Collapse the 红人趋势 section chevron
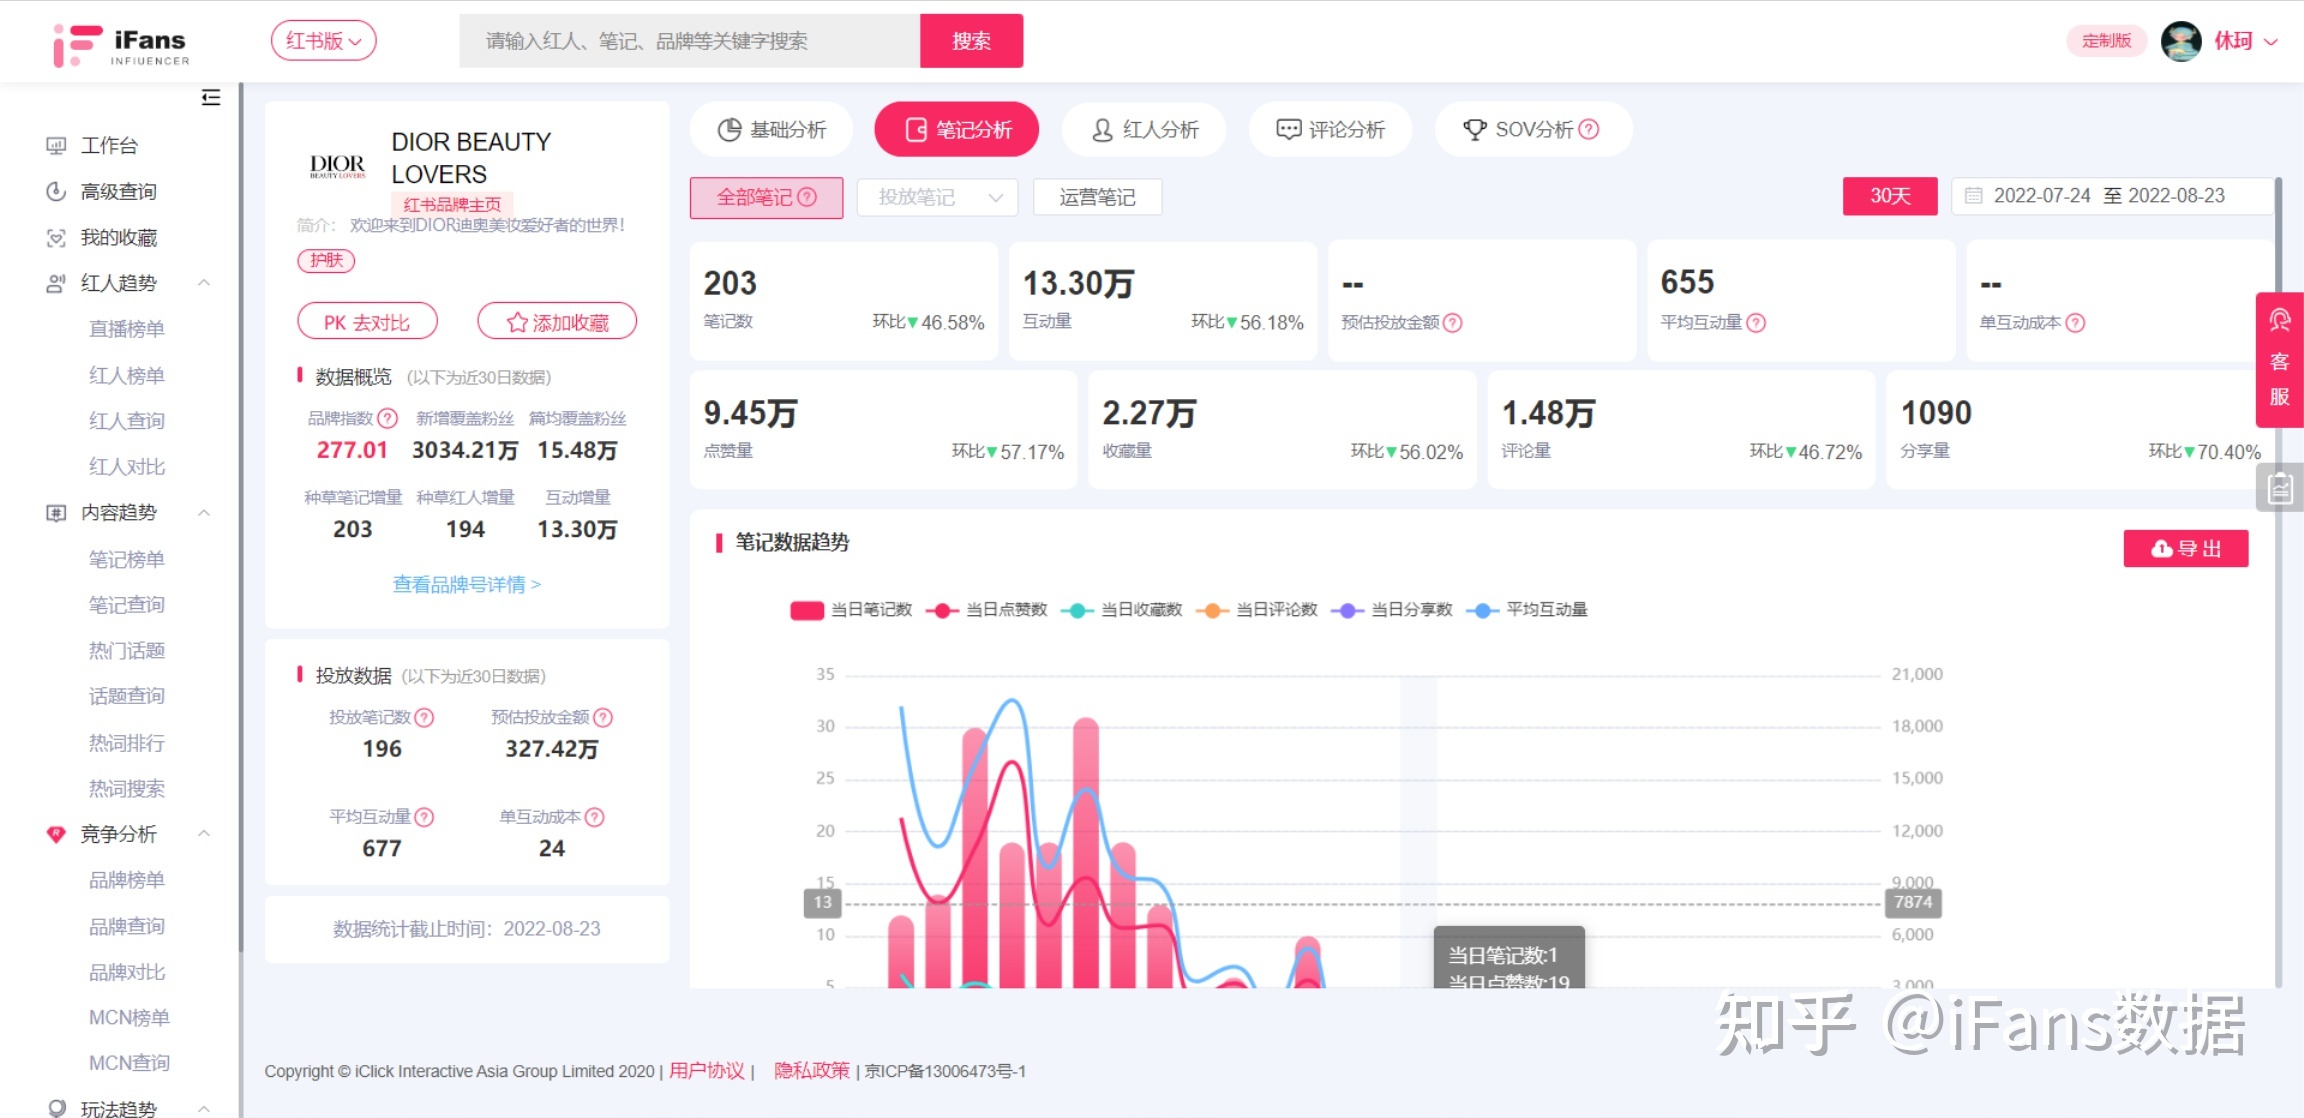 [204, 283]
